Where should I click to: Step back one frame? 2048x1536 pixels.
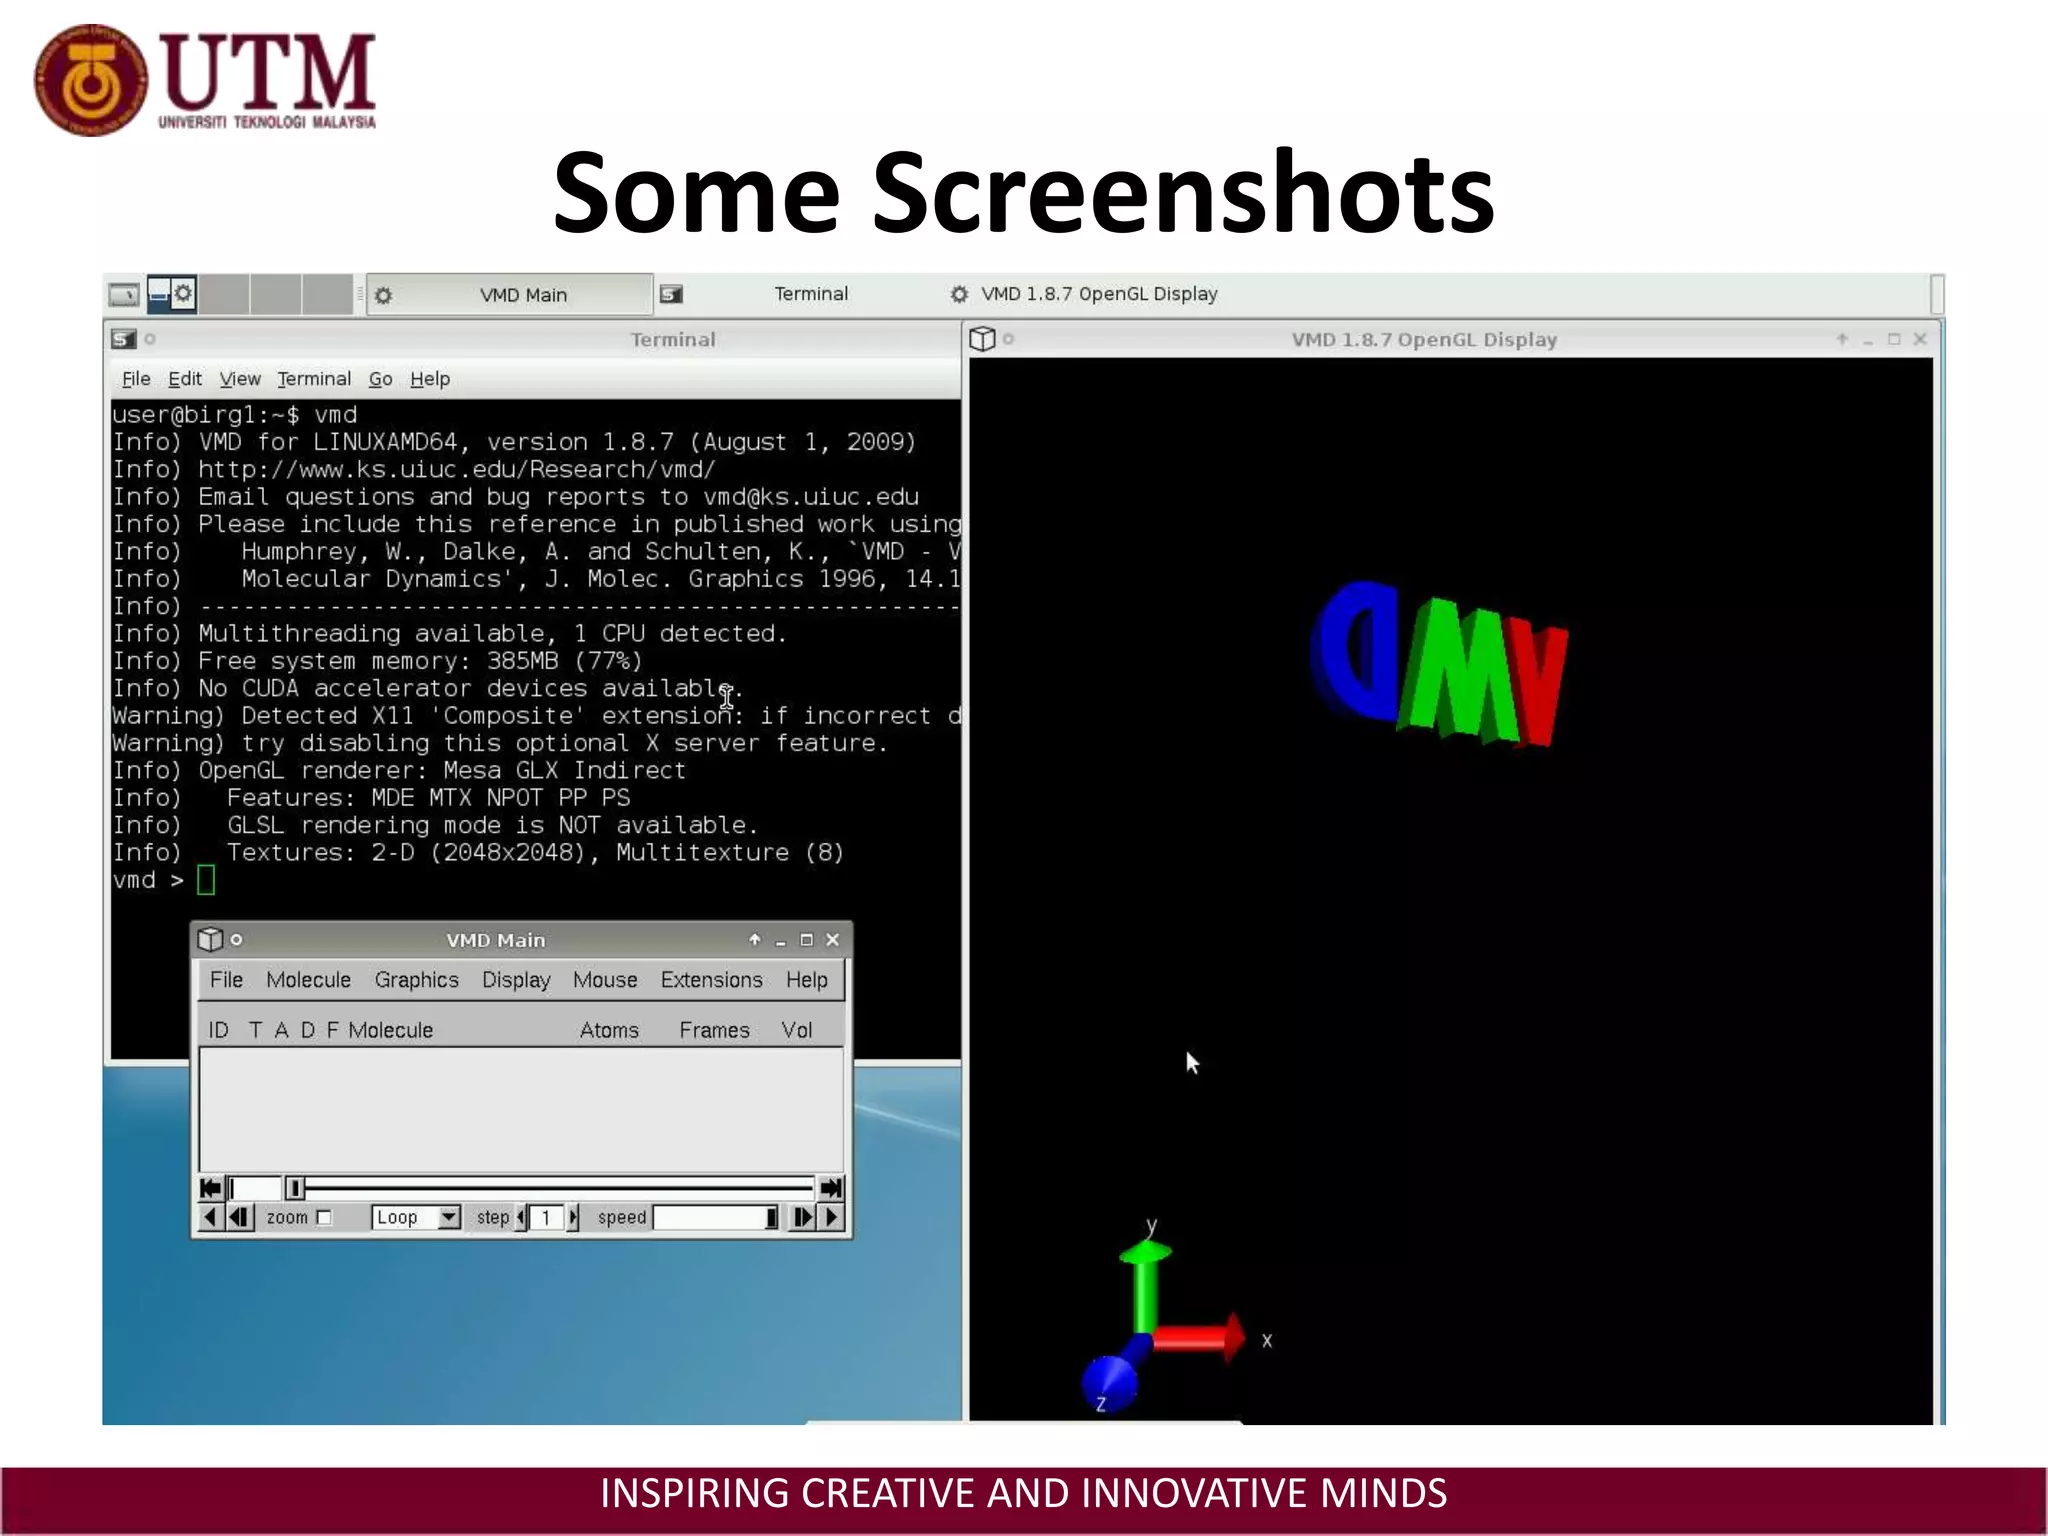(x=240, y=1217)
